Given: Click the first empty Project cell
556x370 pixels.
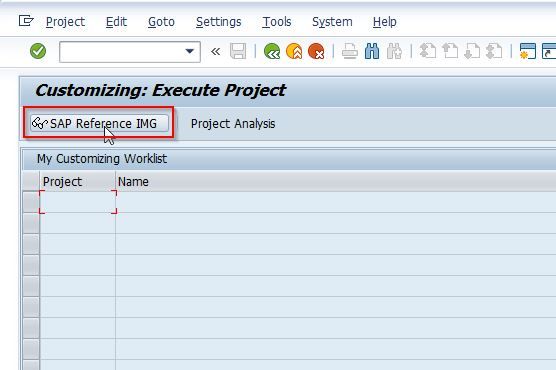Looking at the screenshot, I should pyautogui.click(x=78, y=202).
